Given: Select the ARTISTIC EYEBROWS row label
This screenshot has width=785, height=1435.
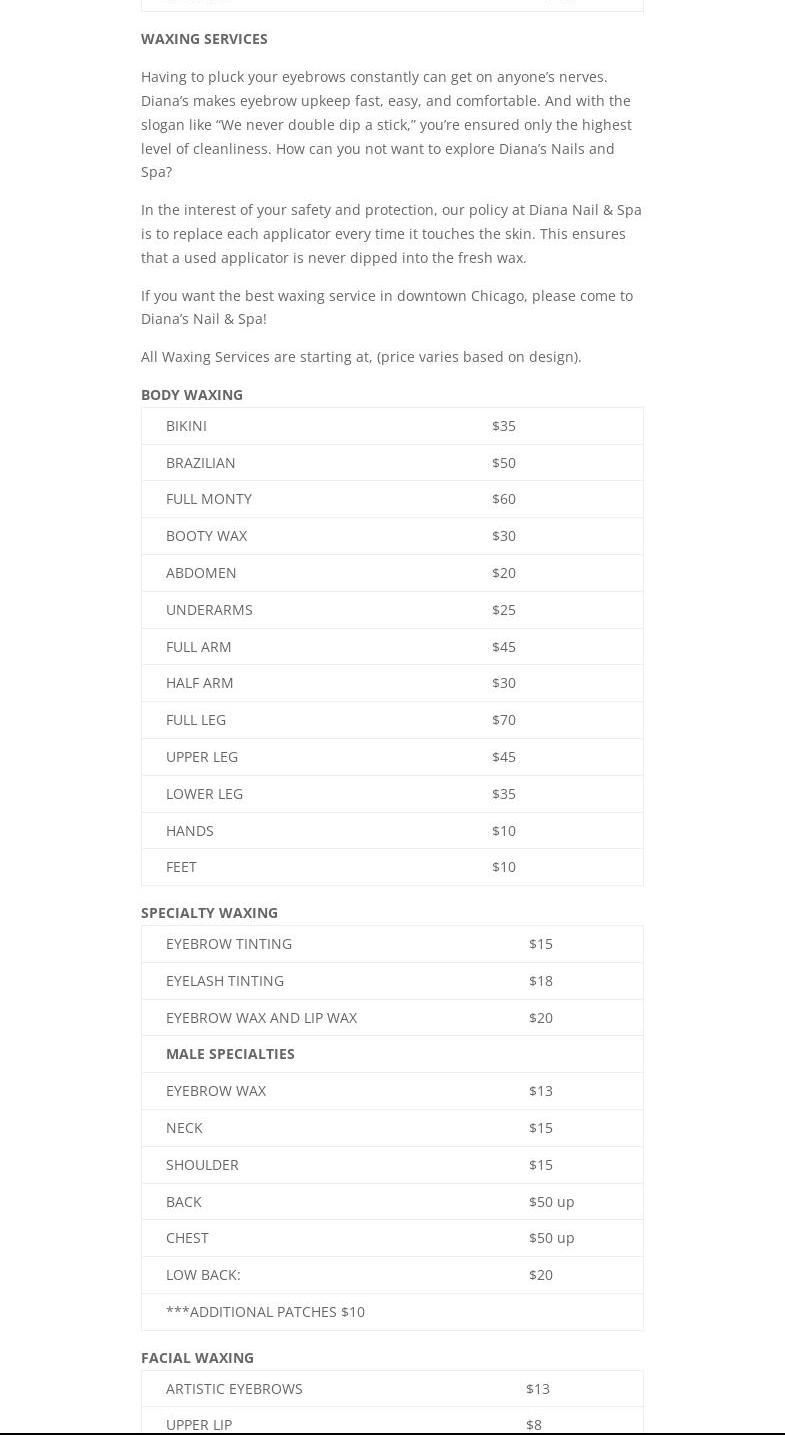Looking at the screenshot, I should click(234, 1389).
